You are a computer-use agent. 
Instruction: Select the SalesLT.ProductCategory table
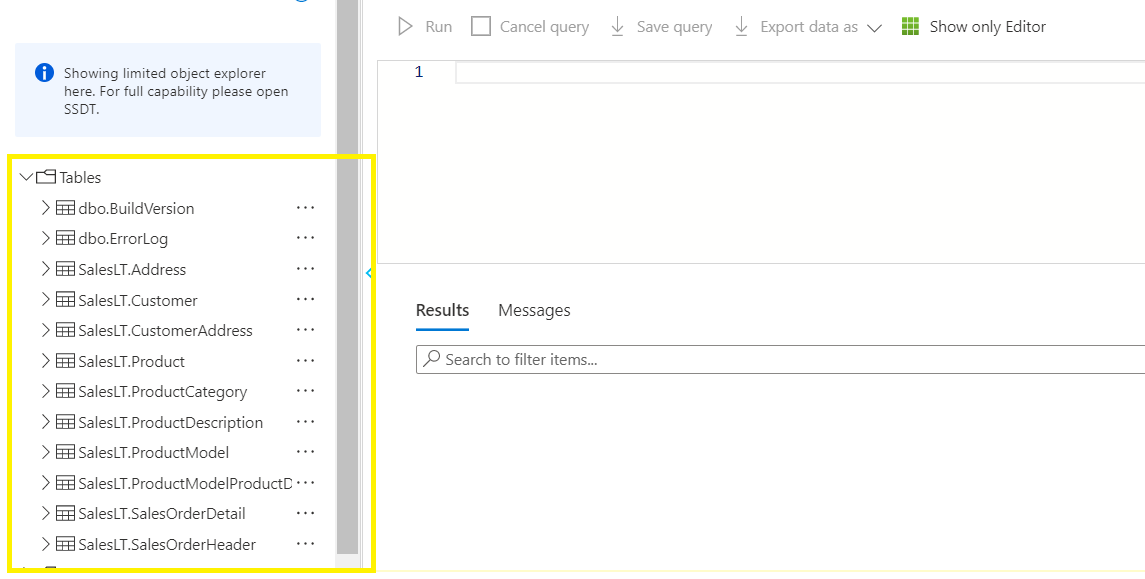coord(162,392)
